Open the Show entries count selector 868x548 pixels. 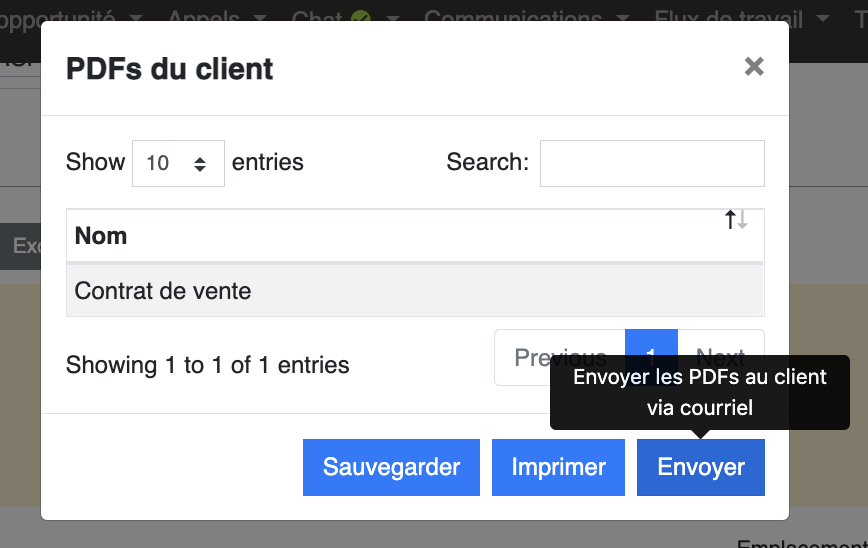click(178, 163)
